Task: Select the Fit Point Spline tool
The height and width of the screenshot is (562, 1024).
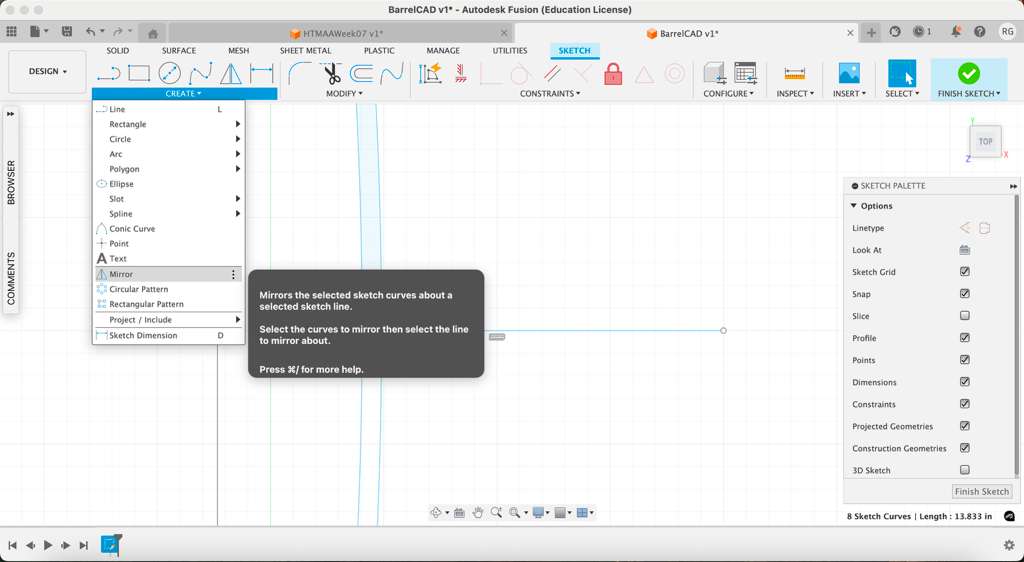Action: click(201, 73)
